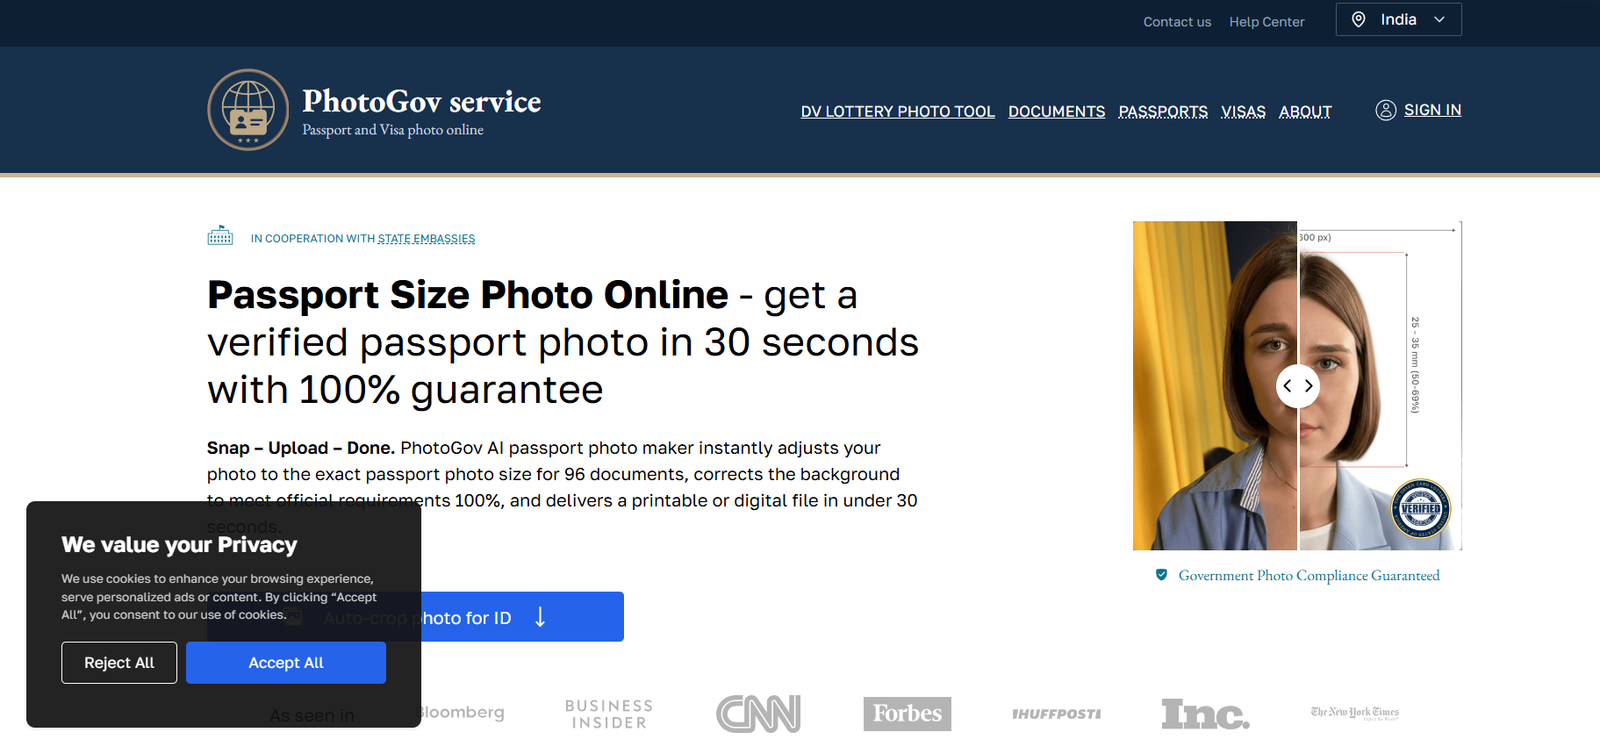Click the CNN logo
The image size is (1600, 740).
pyautogui.click(x=758, y=713)
